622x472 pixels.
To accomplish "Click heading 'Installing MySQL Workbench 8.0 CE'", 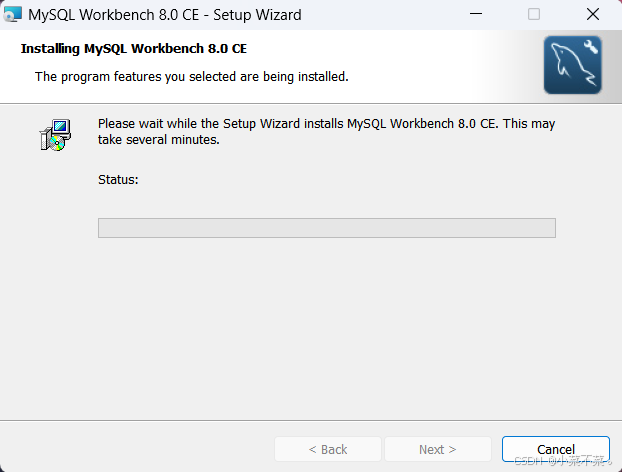I will 134,48.
